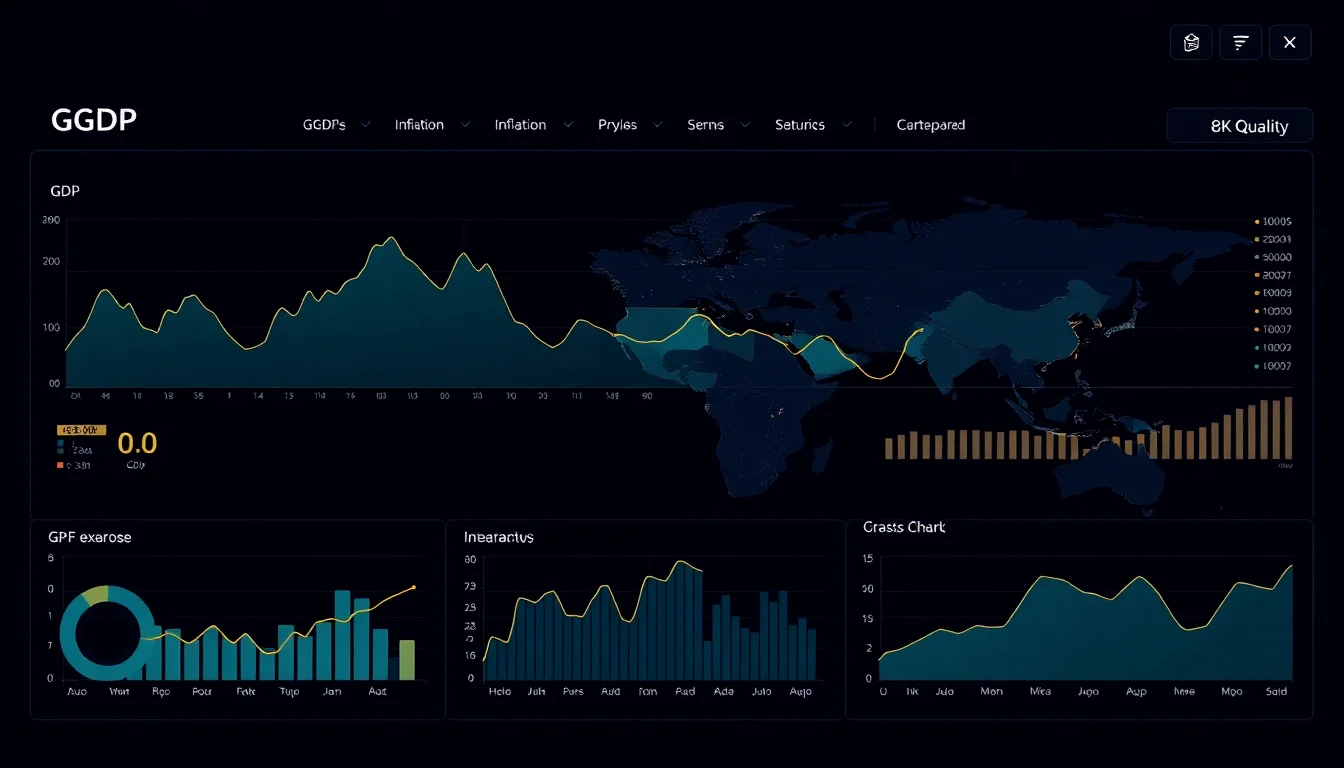Switch to the Inflation menu item
The height and width of the screenshot is (768, 1344).
click(x=420, y=124)
